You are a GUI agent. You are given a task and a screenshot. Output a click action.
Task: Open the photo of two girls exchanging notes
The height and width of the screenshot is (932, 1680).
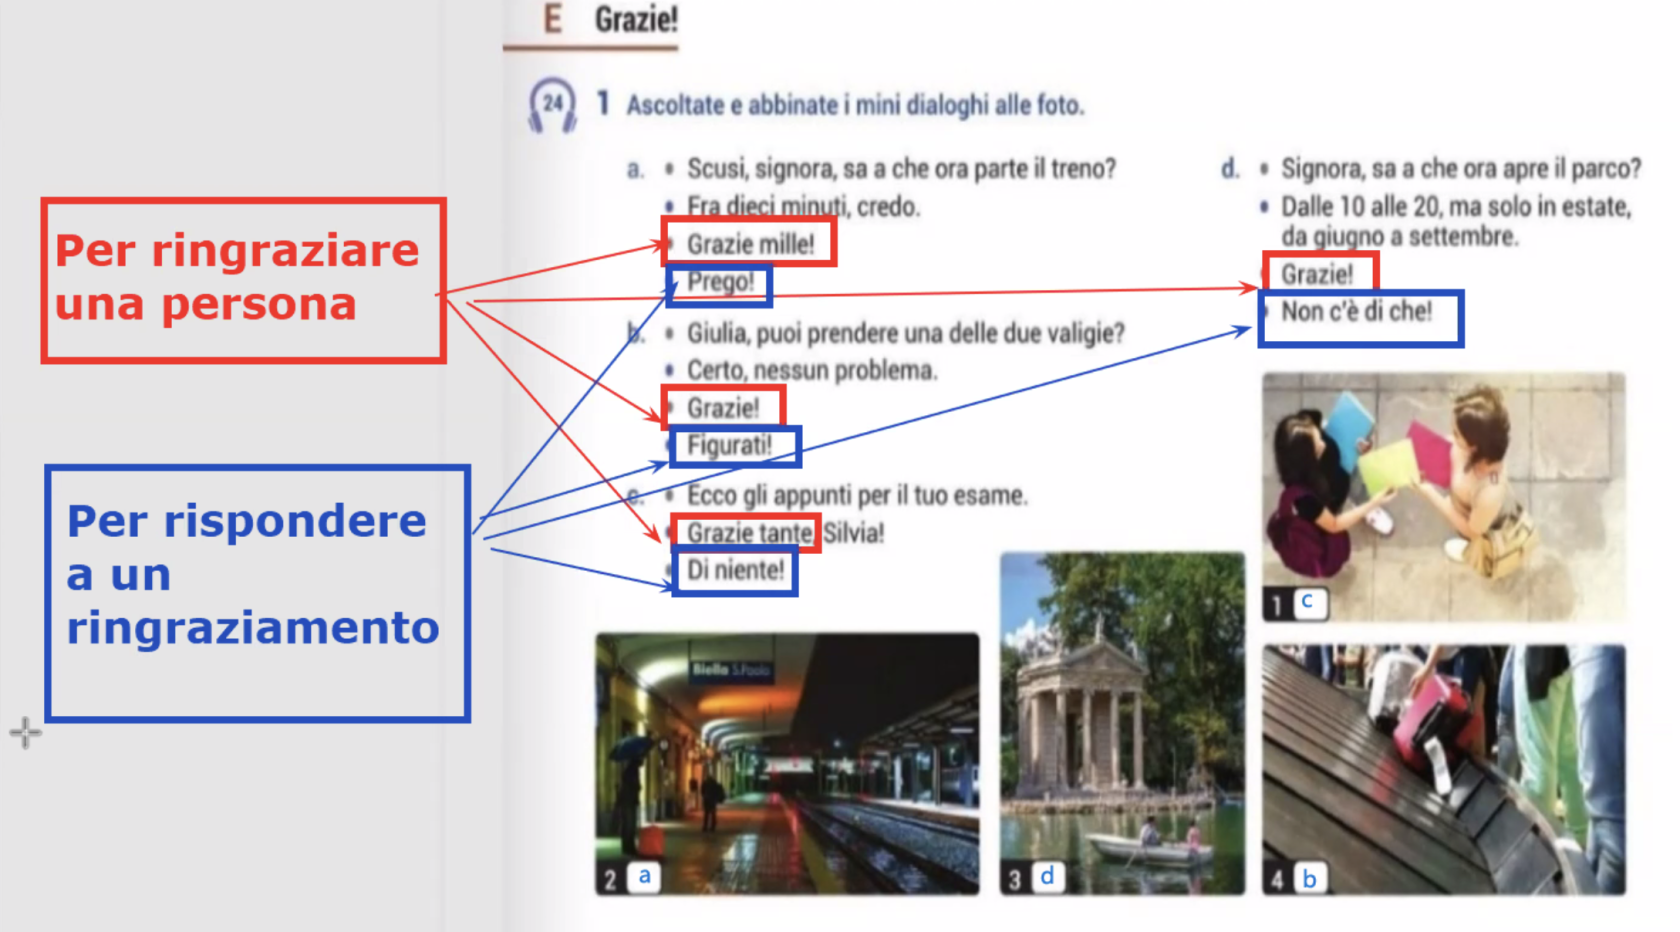(1443, 495)
